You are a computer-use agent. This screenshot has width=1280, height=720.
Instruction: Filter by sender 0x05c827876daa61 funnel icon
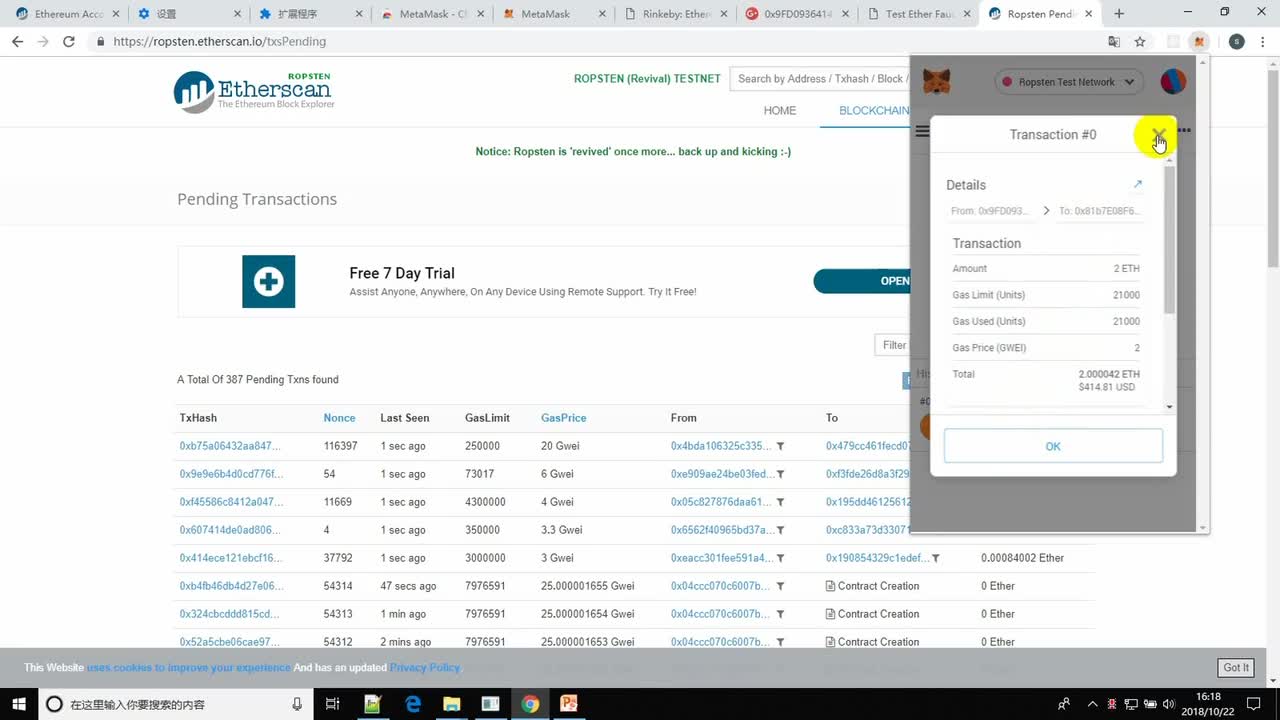click(x=780, y=502)
